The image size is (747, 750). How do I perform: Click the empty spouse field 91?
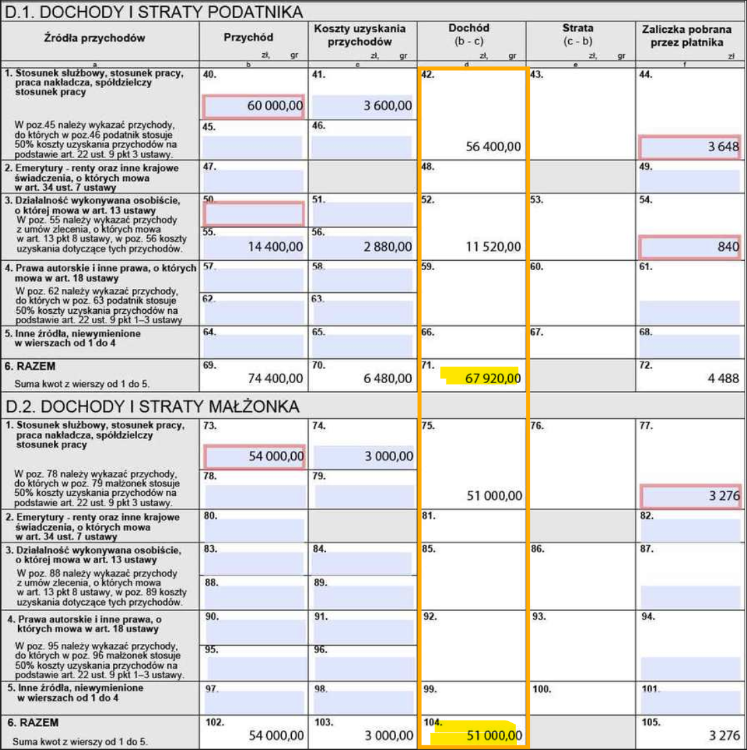tap(364, 632)
